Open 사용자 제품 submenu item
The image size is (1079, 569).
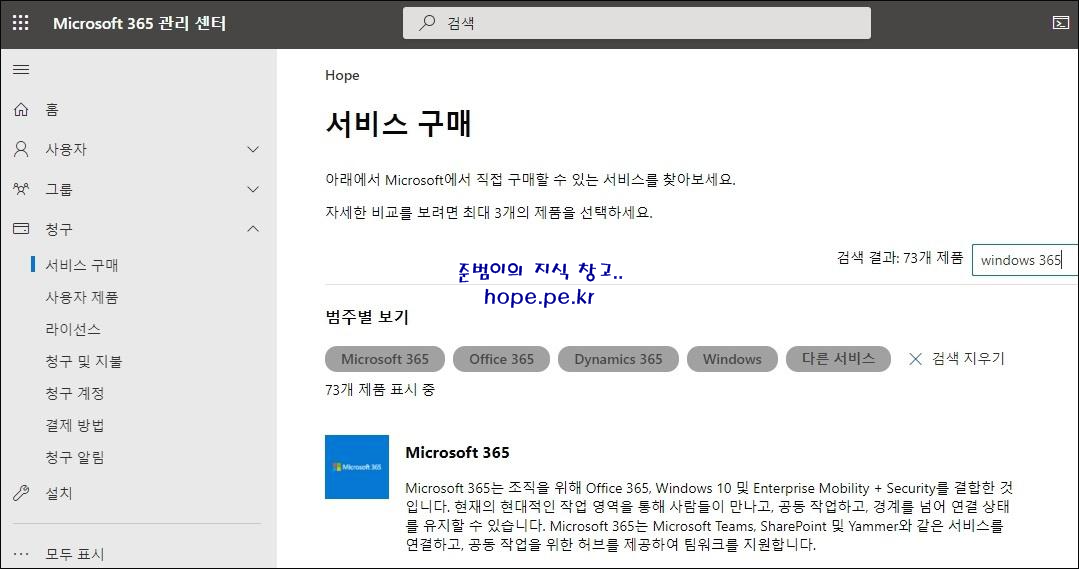(x=82, y=297)
